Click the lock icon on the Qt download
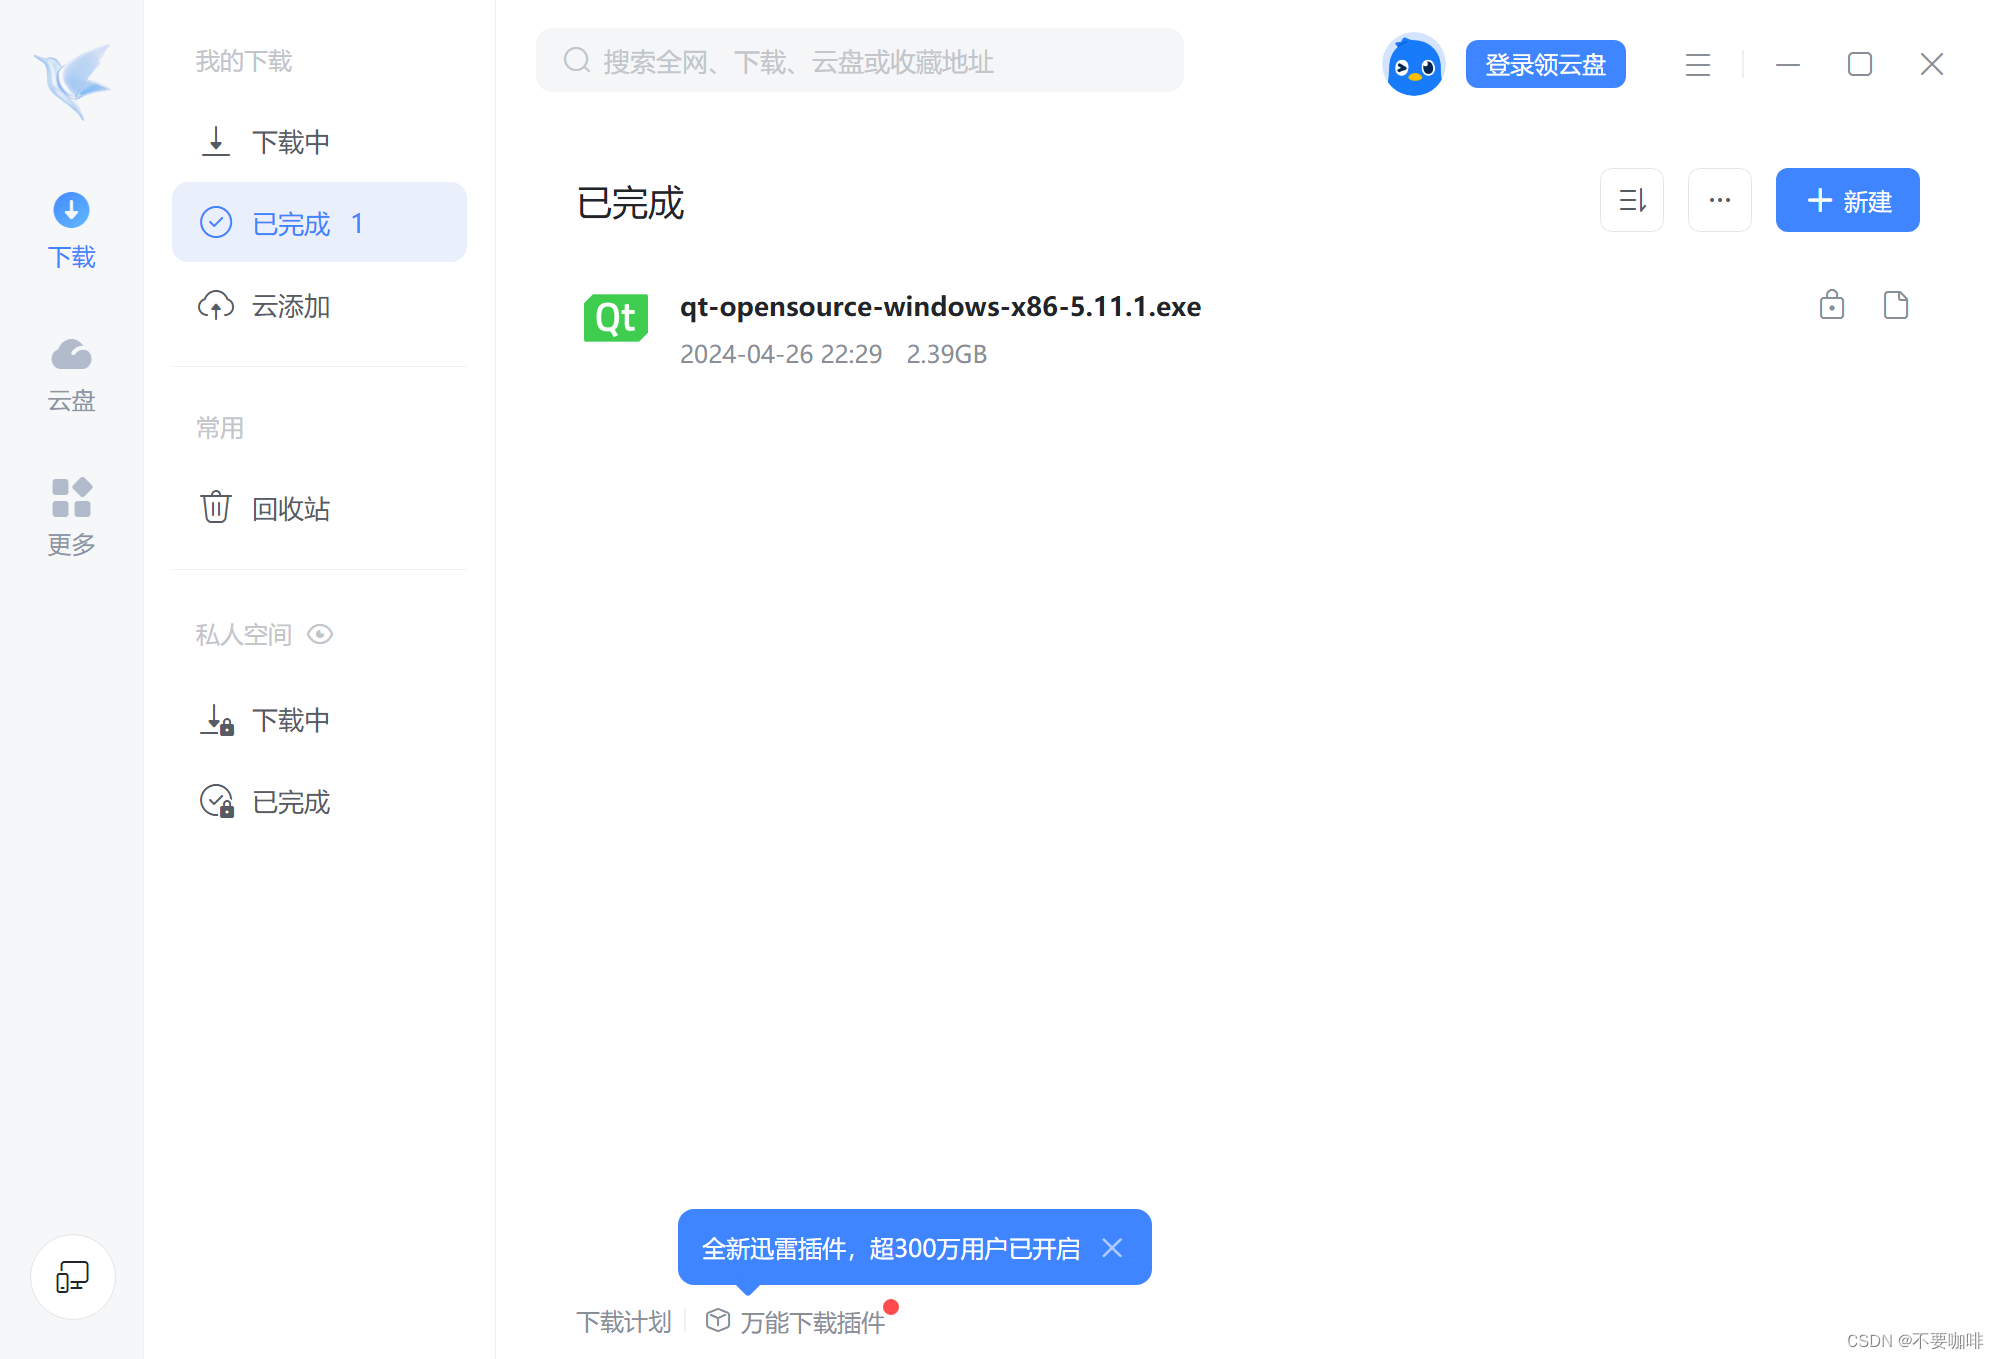 click(1832, 305)
